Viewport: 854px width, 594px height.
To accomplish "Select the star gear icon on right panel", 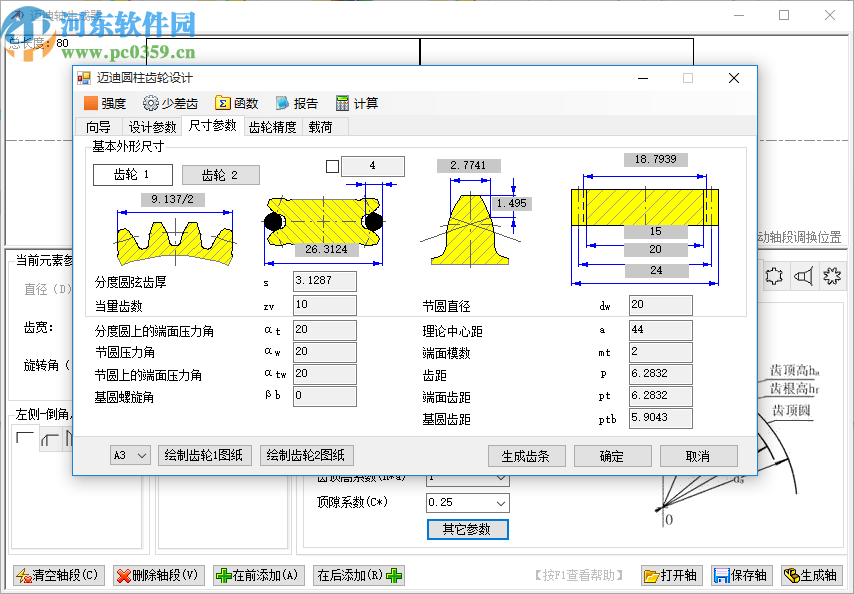I will pos(833,276).
